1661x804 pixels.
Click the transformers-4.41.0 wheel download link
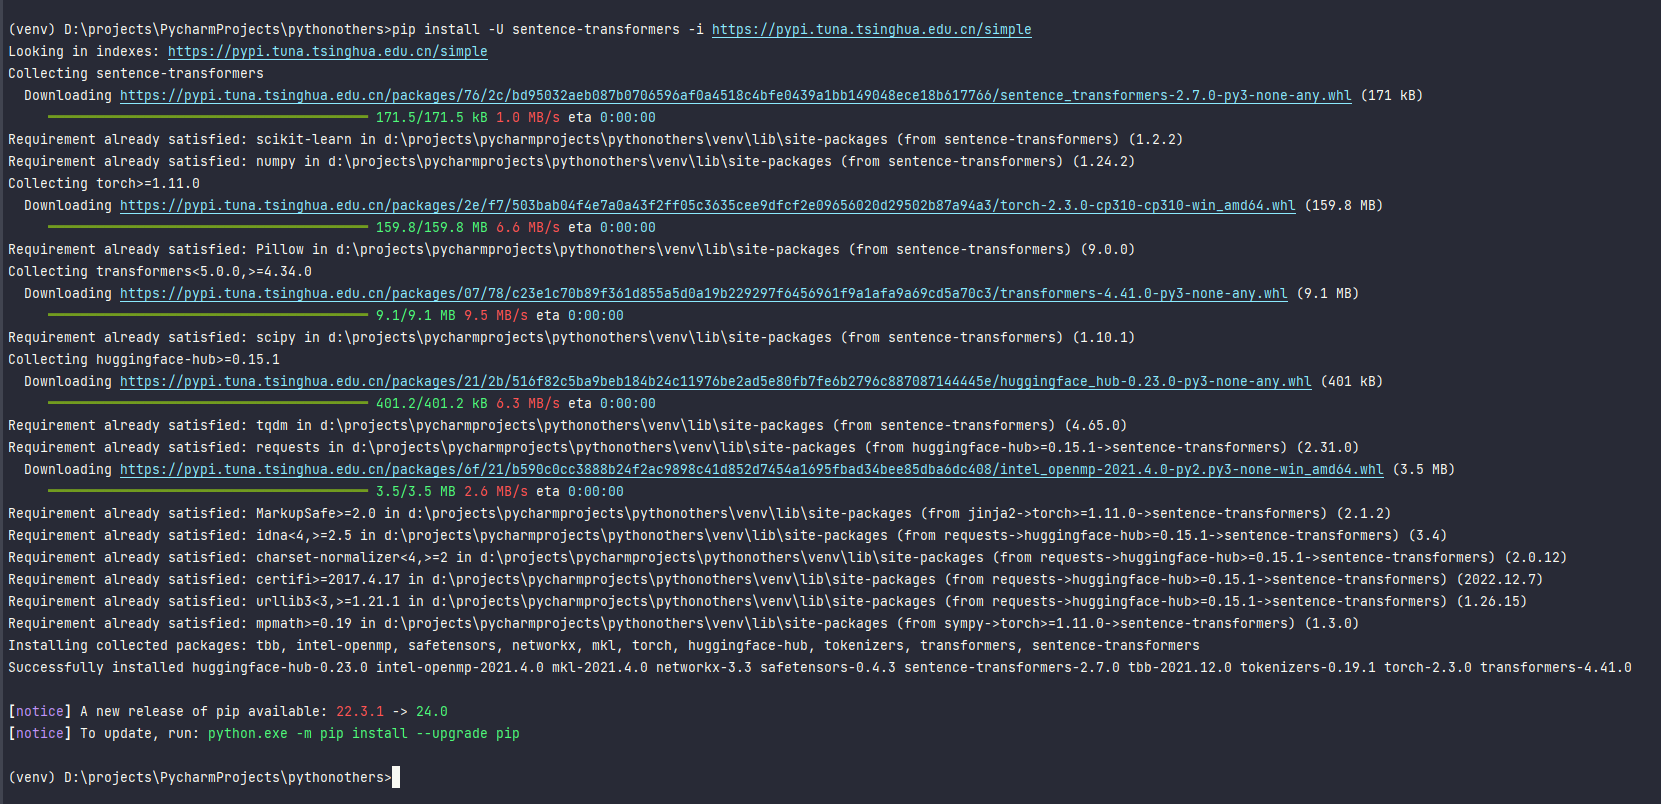(x=703, y=294)
